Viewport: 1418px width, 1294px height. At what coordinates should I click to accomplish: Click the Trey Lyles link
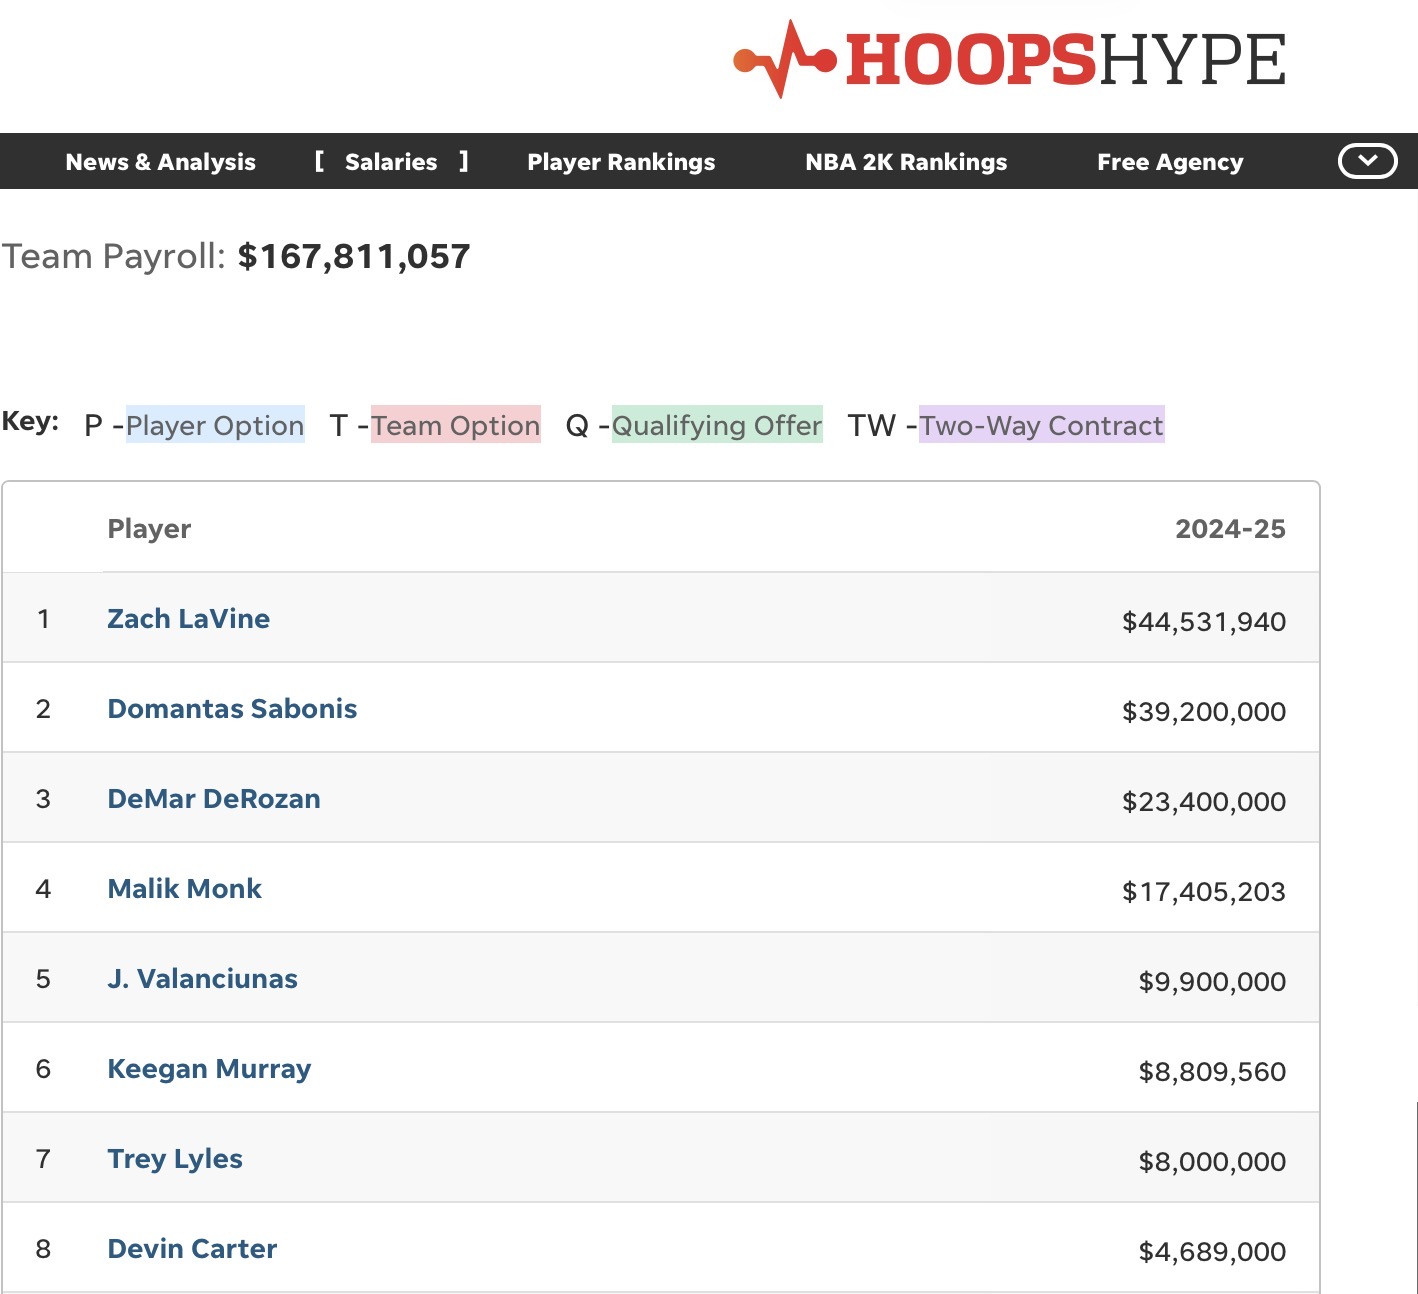pyautogui.click(x=175, y=1159)
